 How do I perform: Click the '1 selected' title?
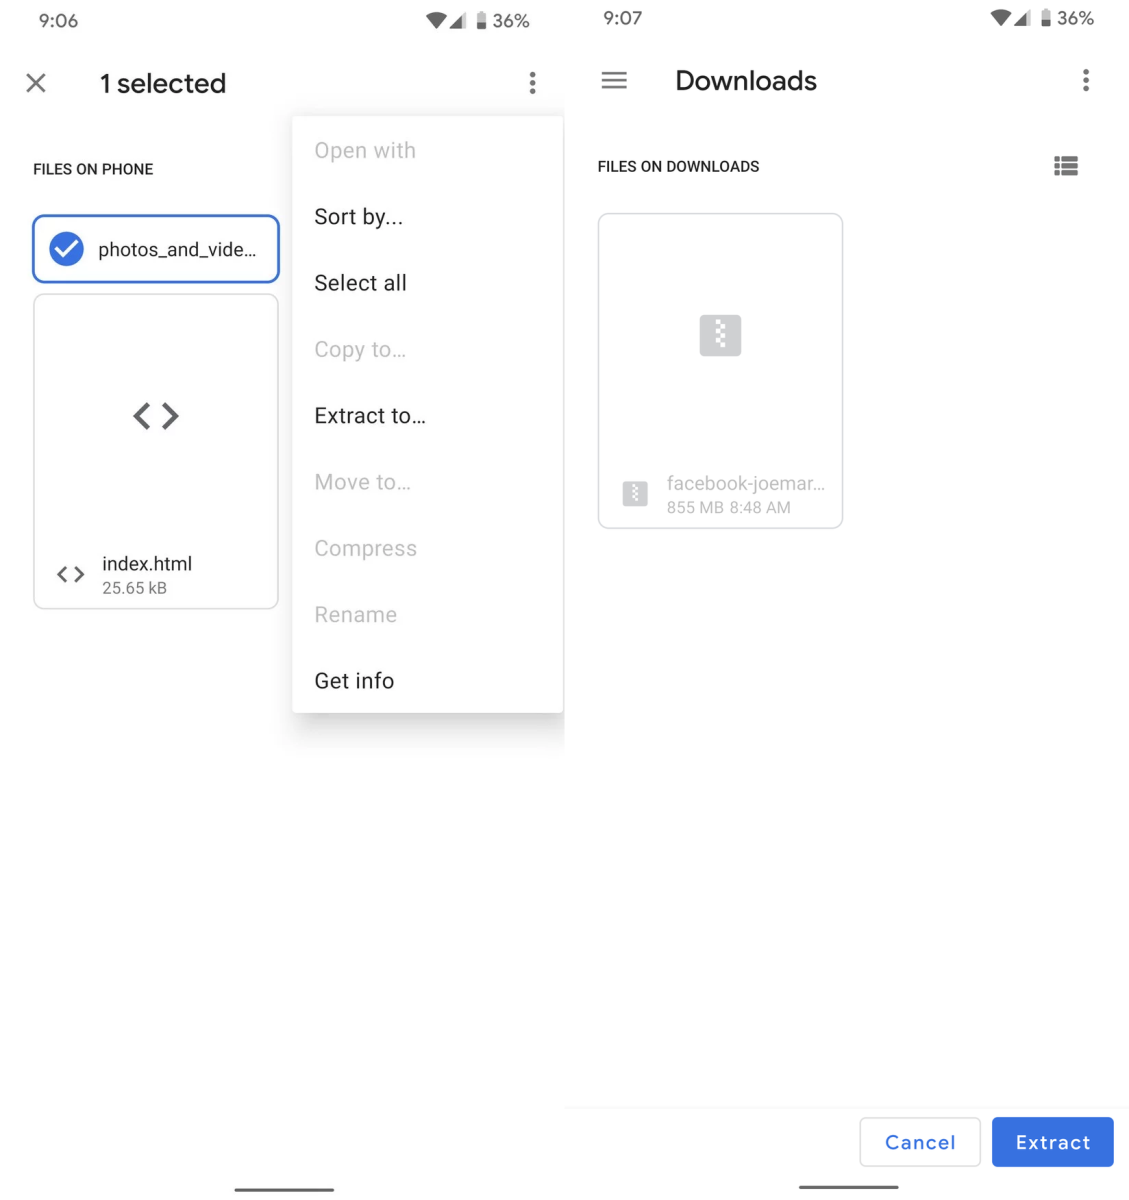[163, 83]
